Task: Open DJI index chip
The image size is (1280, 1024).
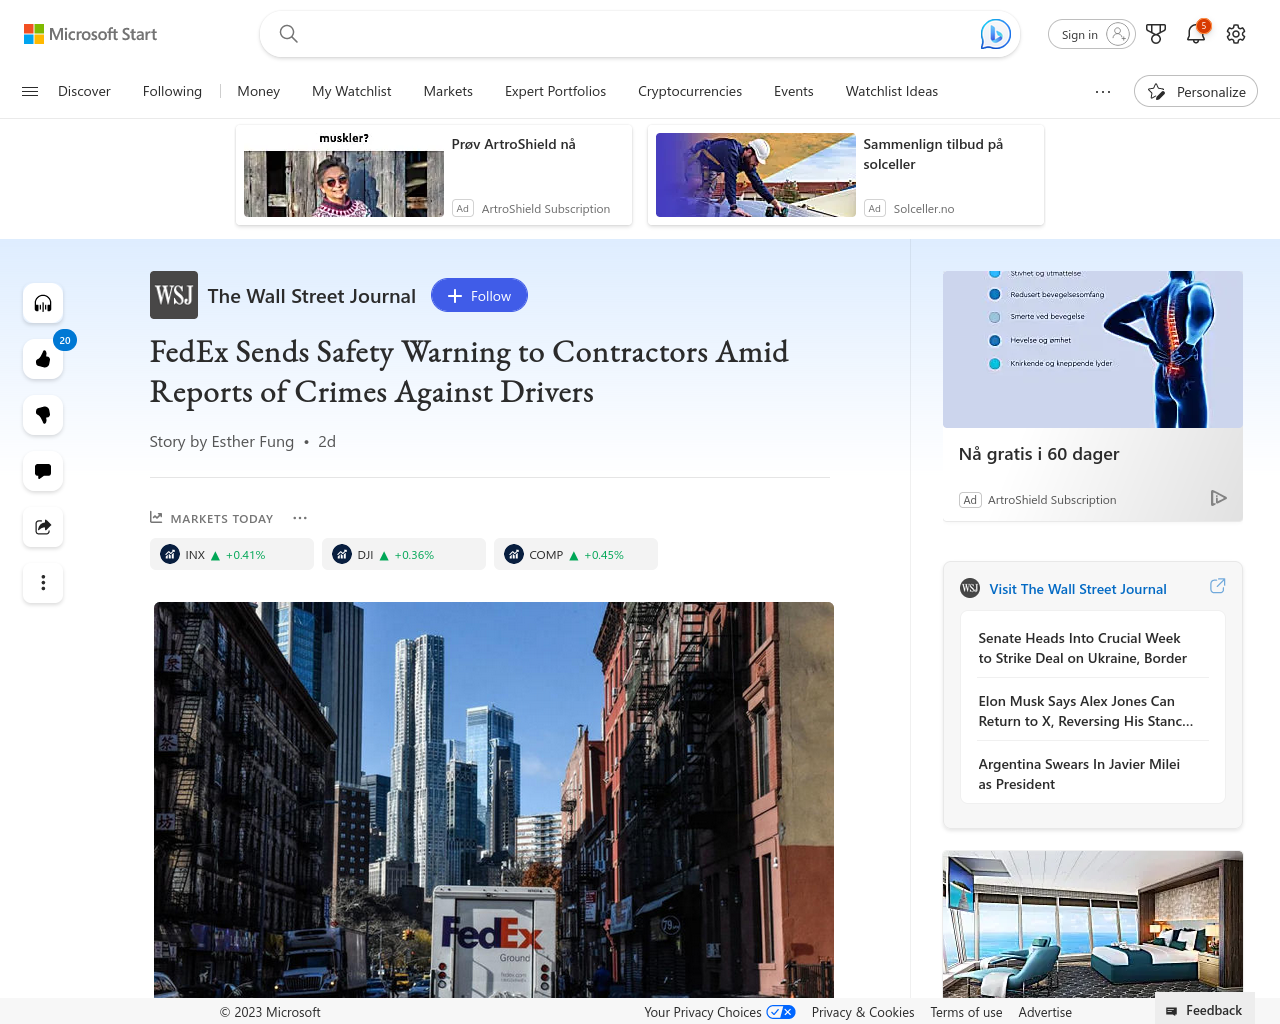Action: point(404,554)
